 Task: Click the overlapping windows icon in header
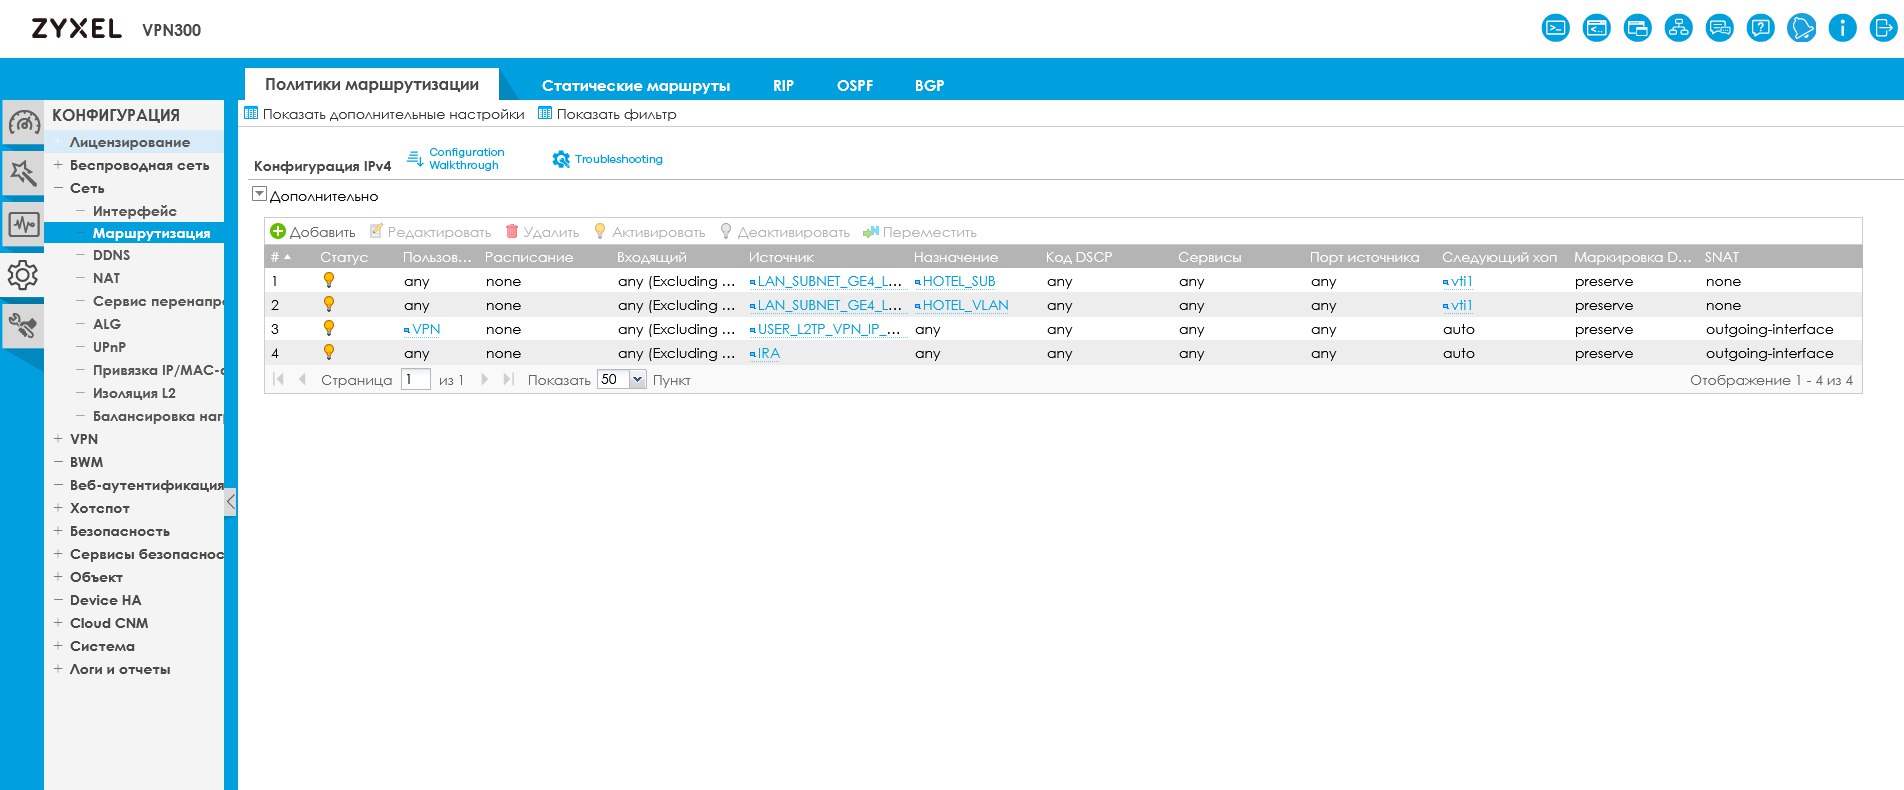pos(1638,28)
